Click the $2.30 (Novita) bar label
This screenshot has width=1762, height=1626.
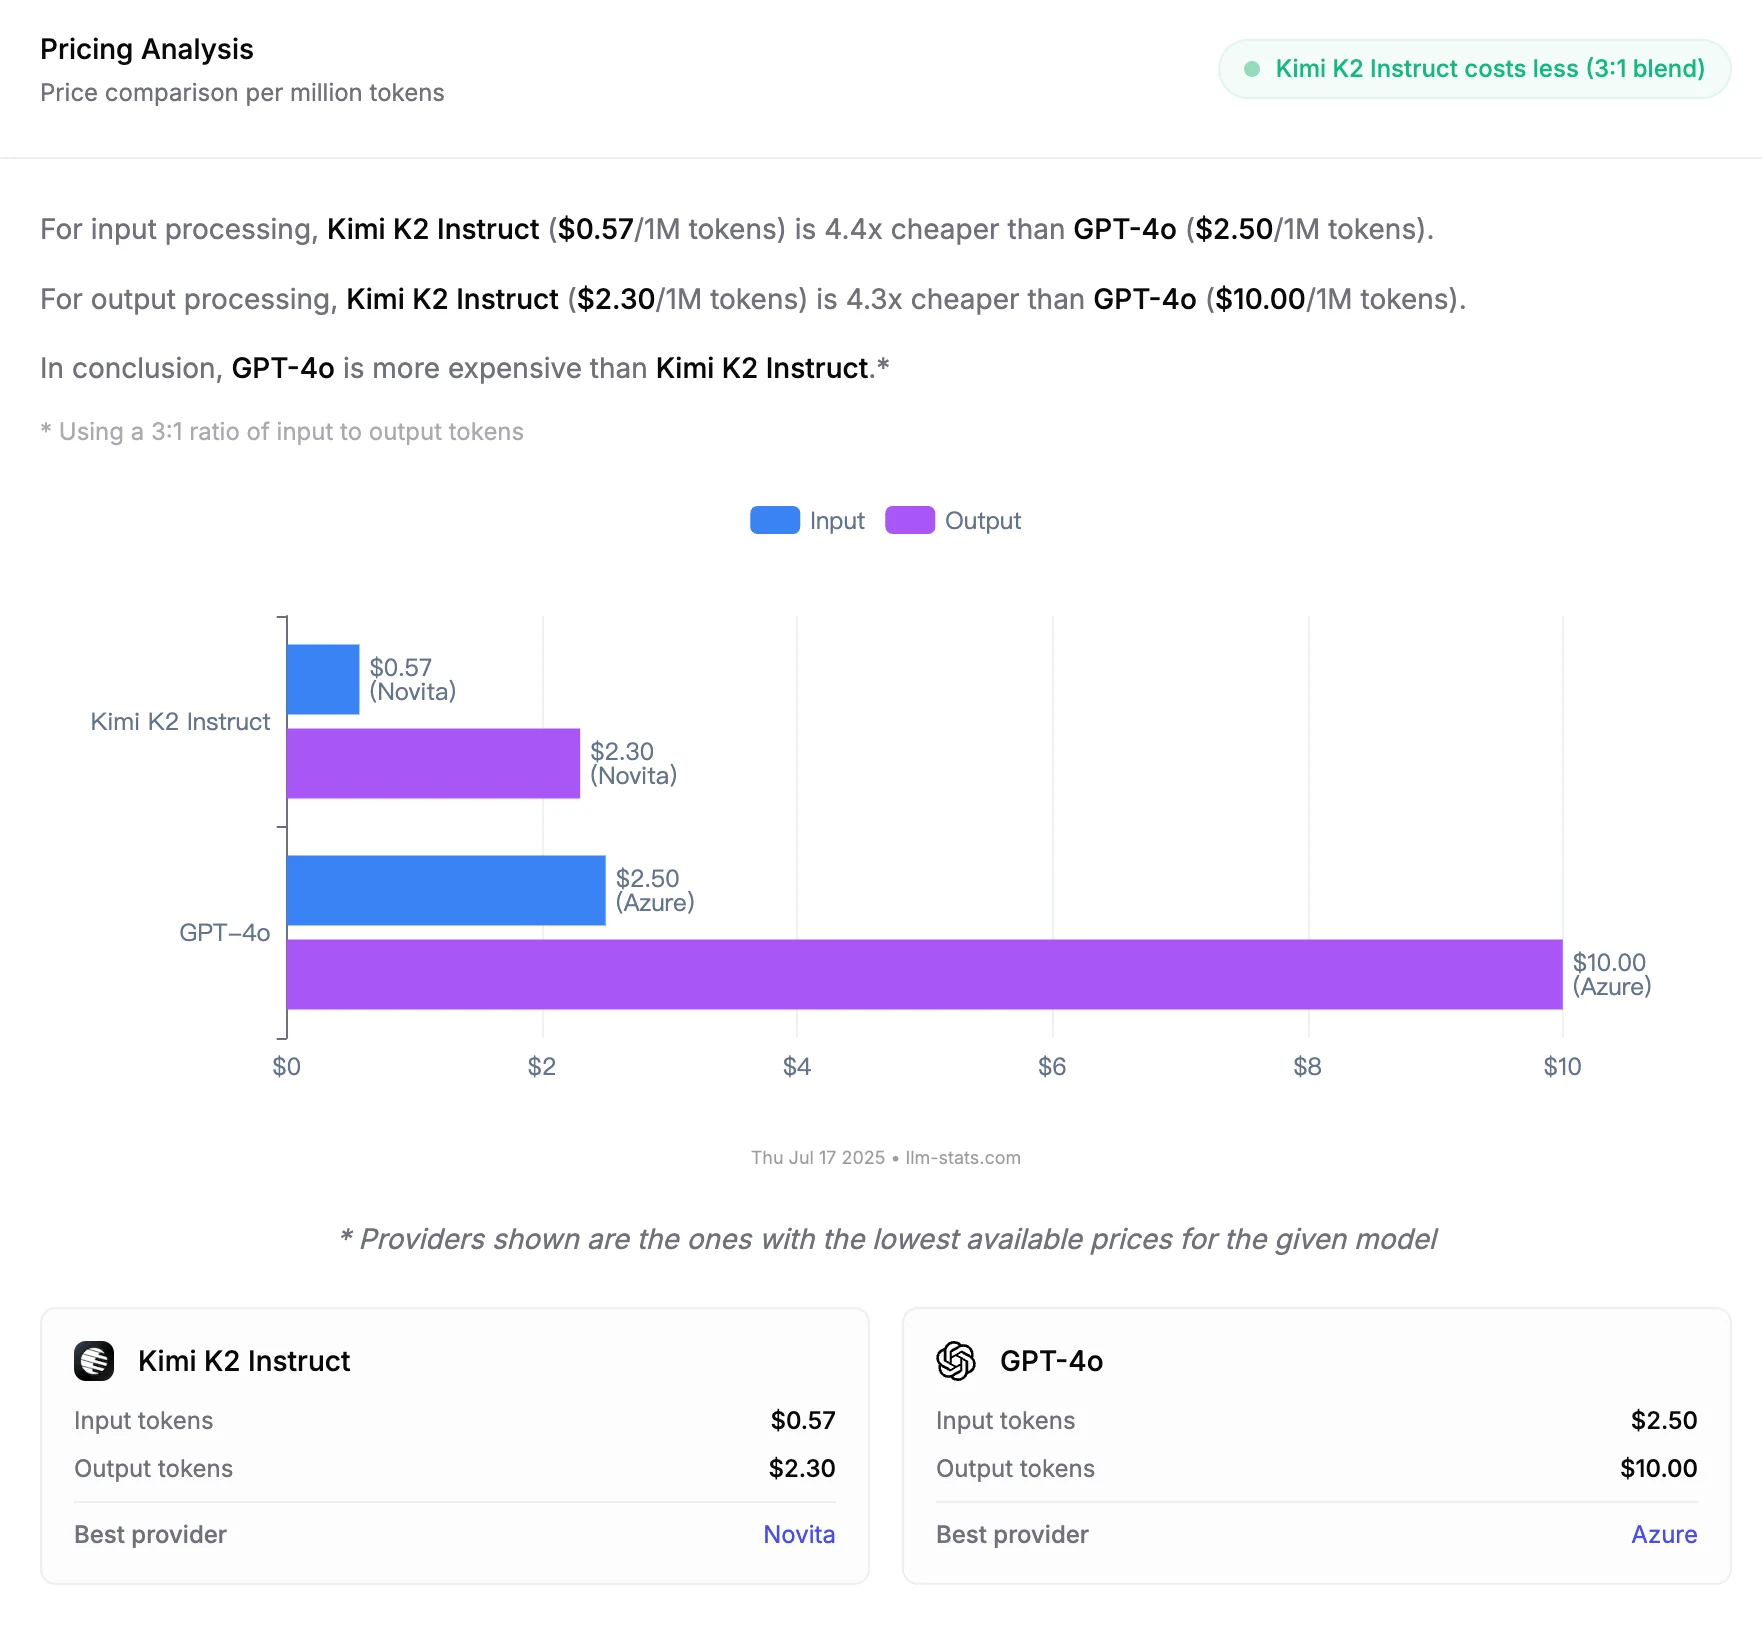tap(634, 763)
